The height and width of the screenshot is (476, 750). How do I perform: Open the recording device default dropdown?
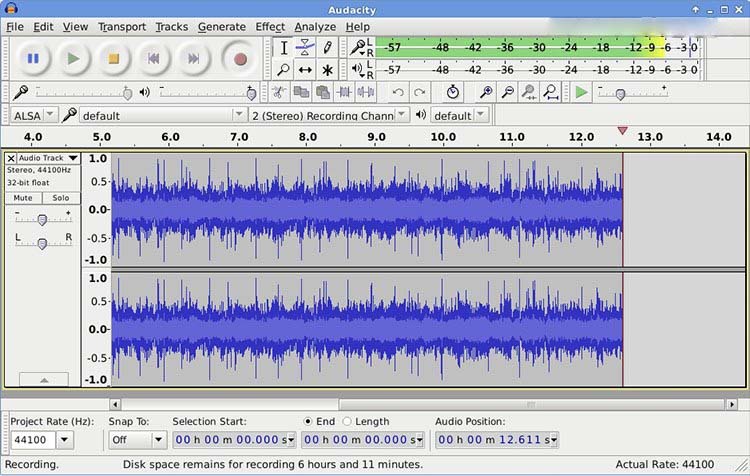click(x=163, y=115)
